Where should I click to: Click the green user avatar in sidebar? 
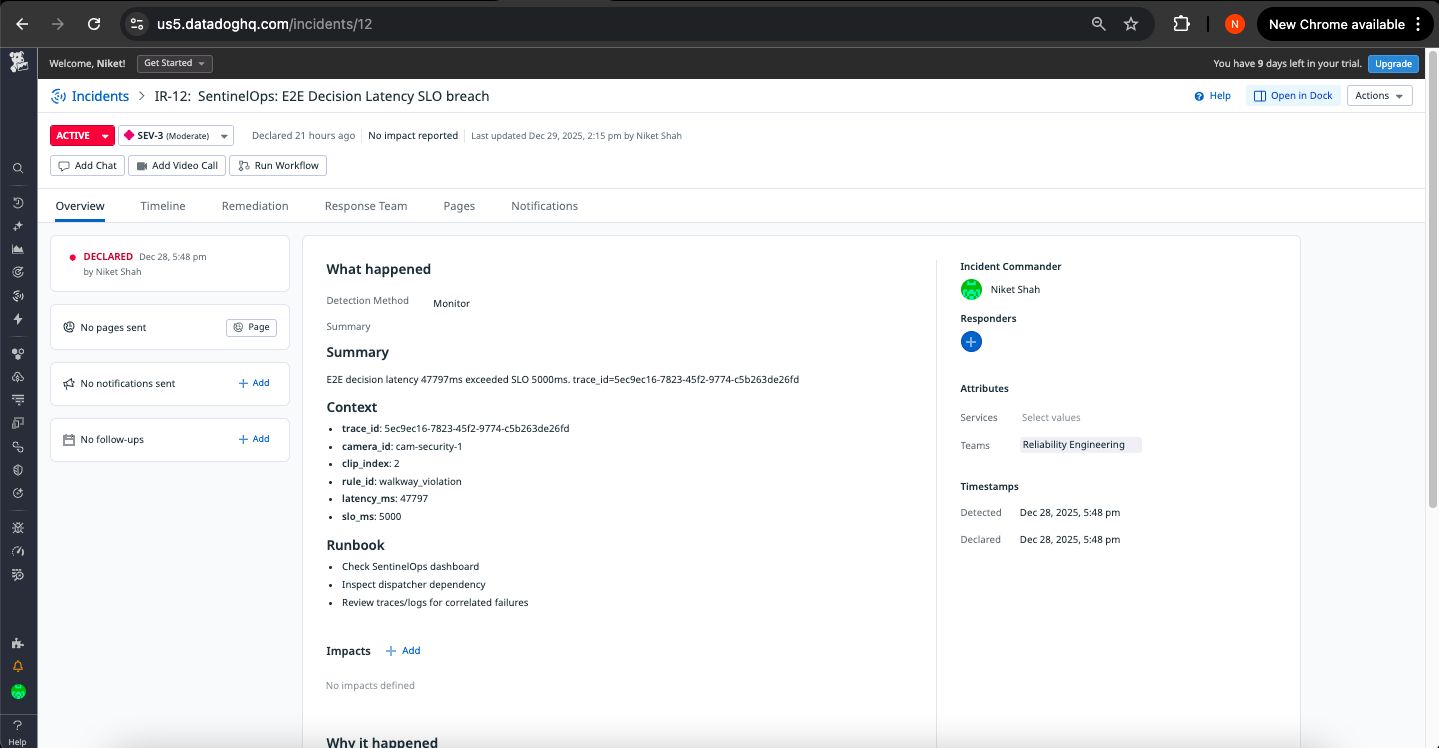tap(18, 691)
